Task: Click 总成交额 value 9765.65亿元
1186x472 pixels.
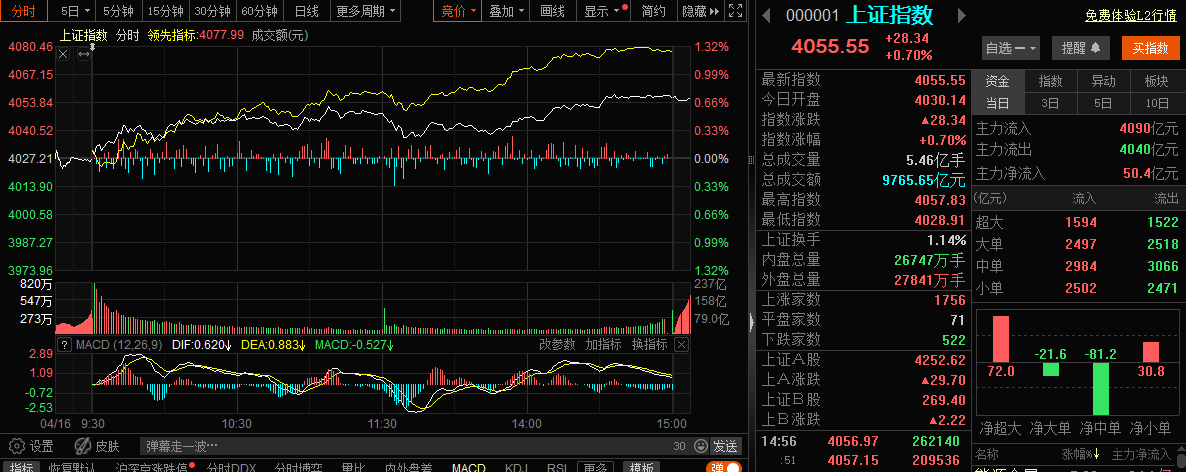Action: pyautogui.click(x=924, y=180)
